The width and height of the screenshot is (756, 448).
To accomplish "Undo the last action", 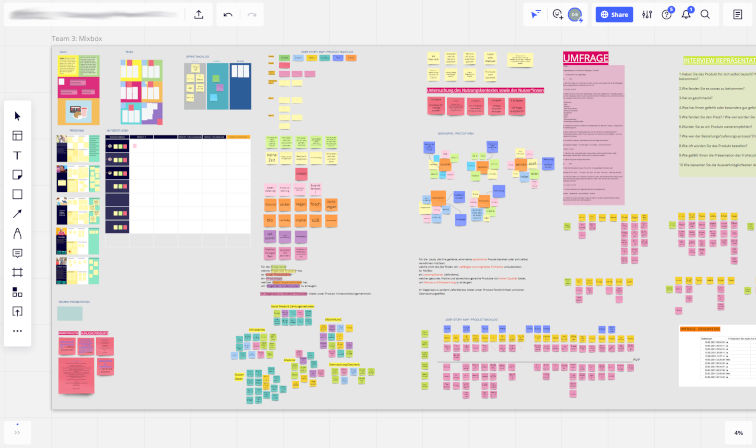I will coord(228,15).
